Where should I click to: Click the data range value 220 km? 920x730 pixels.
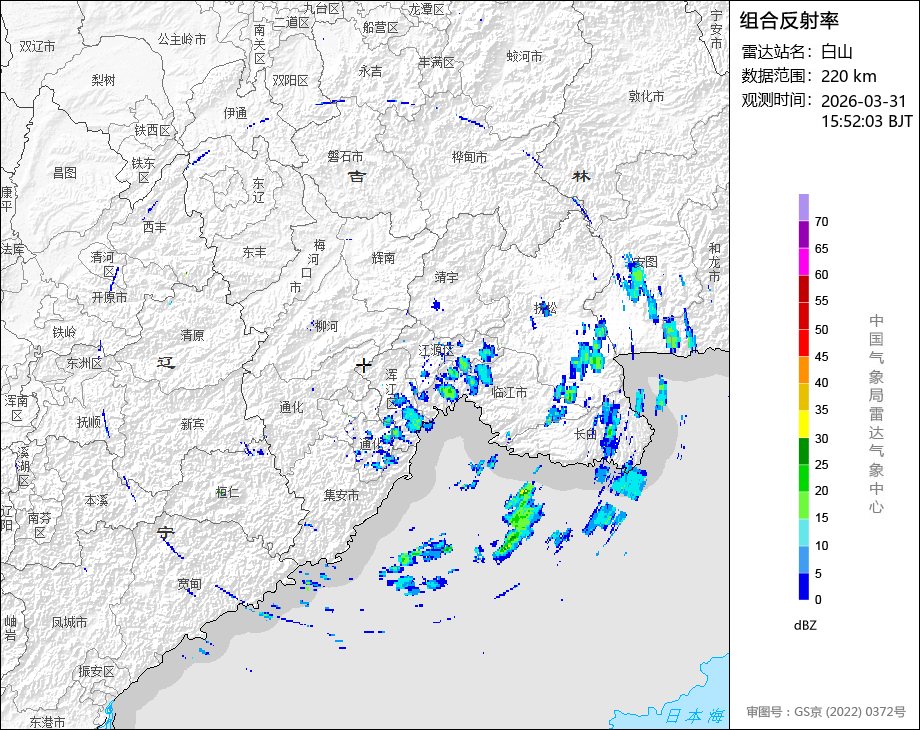tap(848, 76)
